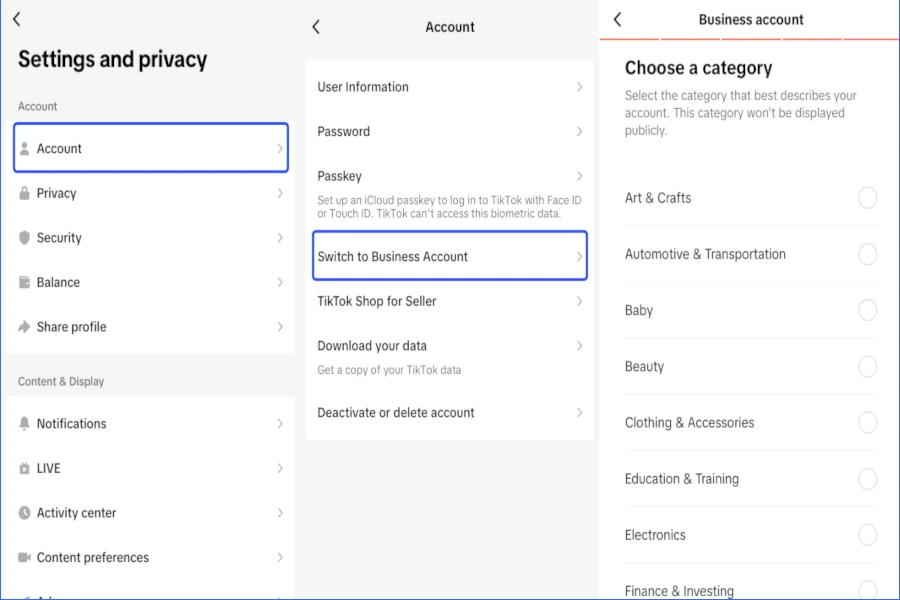Select the Automotive & Transportation radio button
Screen dimensions: 900x600
[867, 254]
